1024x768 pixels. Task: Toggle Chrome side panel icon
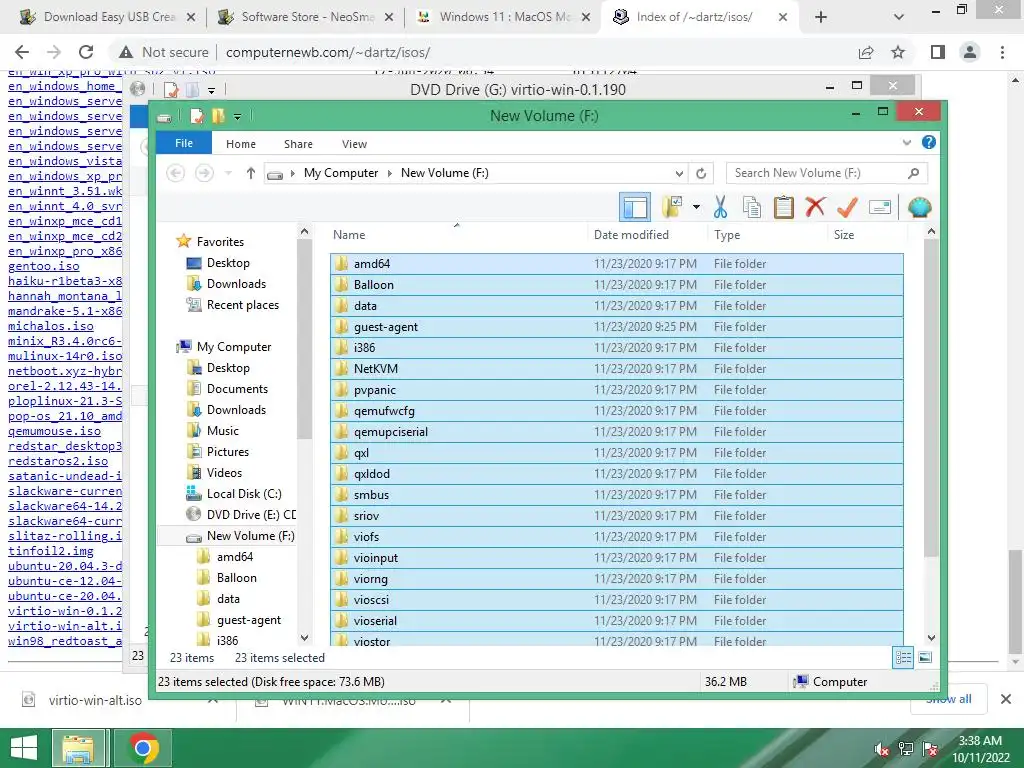point(938,52)
